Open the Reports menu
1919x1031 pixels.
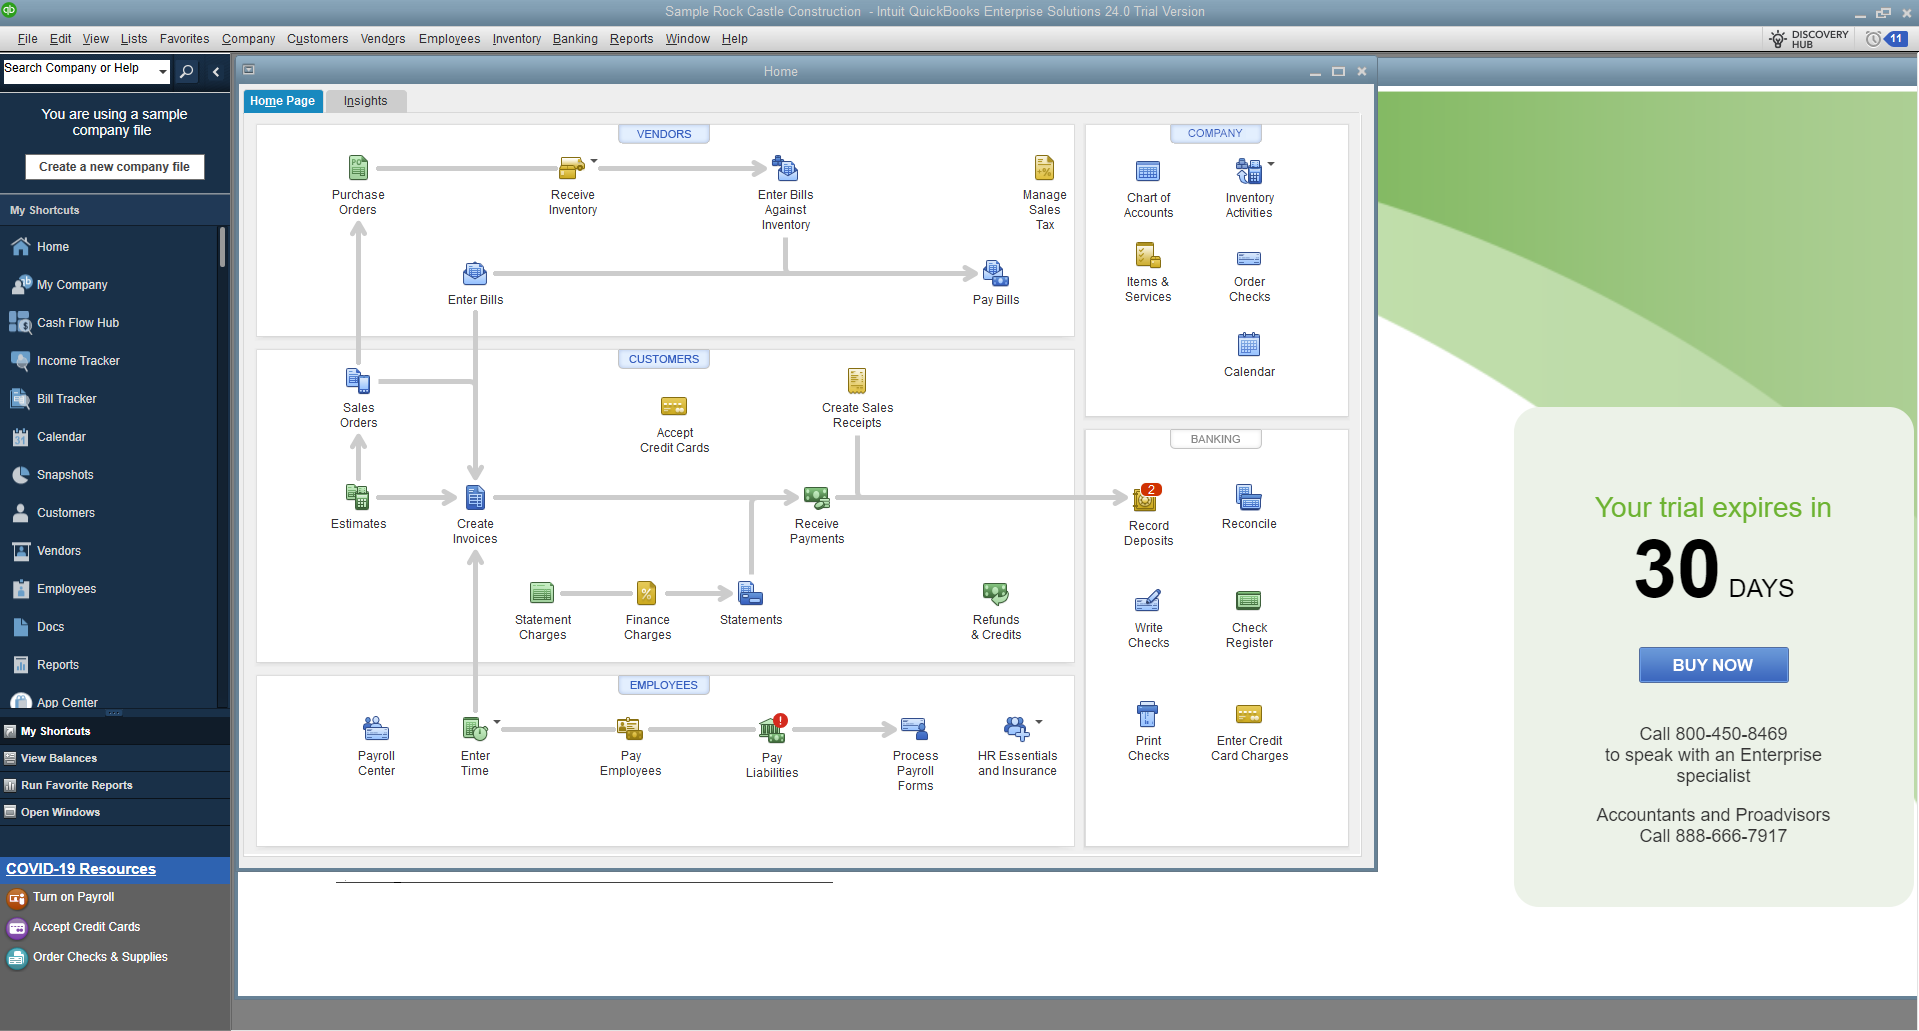pos(631,39)
